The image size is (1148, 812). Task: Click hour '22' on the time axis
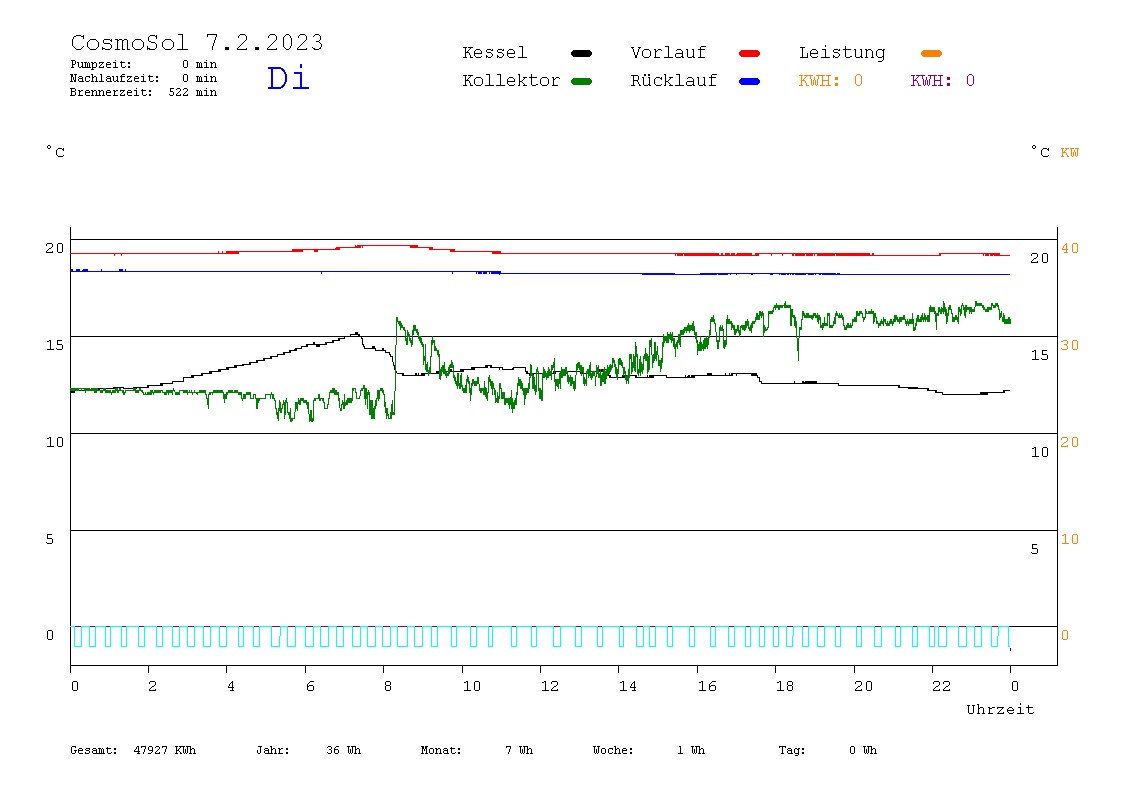[942, 686]
